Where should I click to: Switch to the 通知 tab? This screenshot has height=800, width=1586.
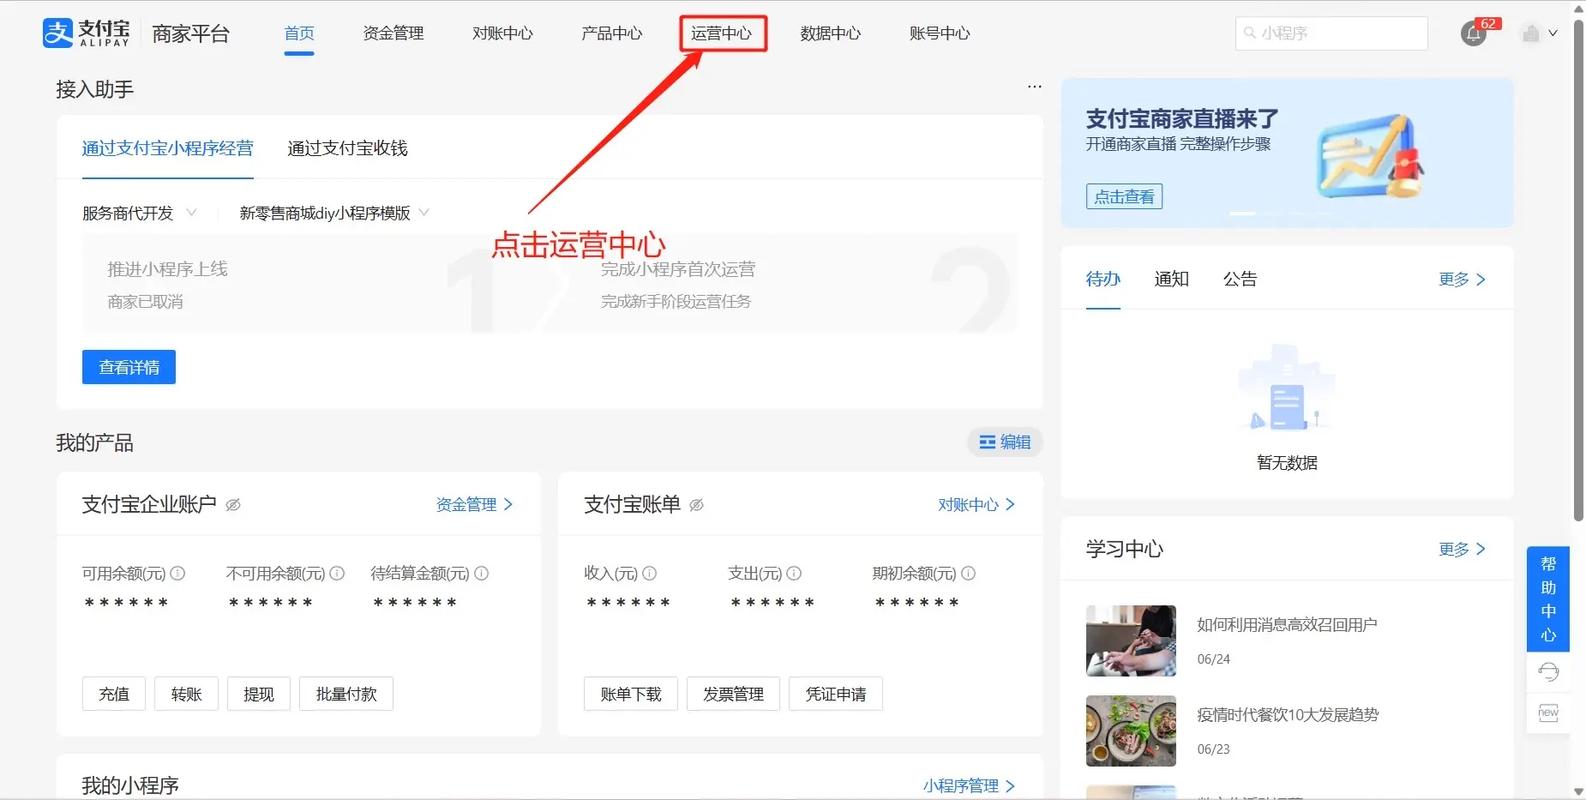pyautogui.click(x=1171, y=279)
